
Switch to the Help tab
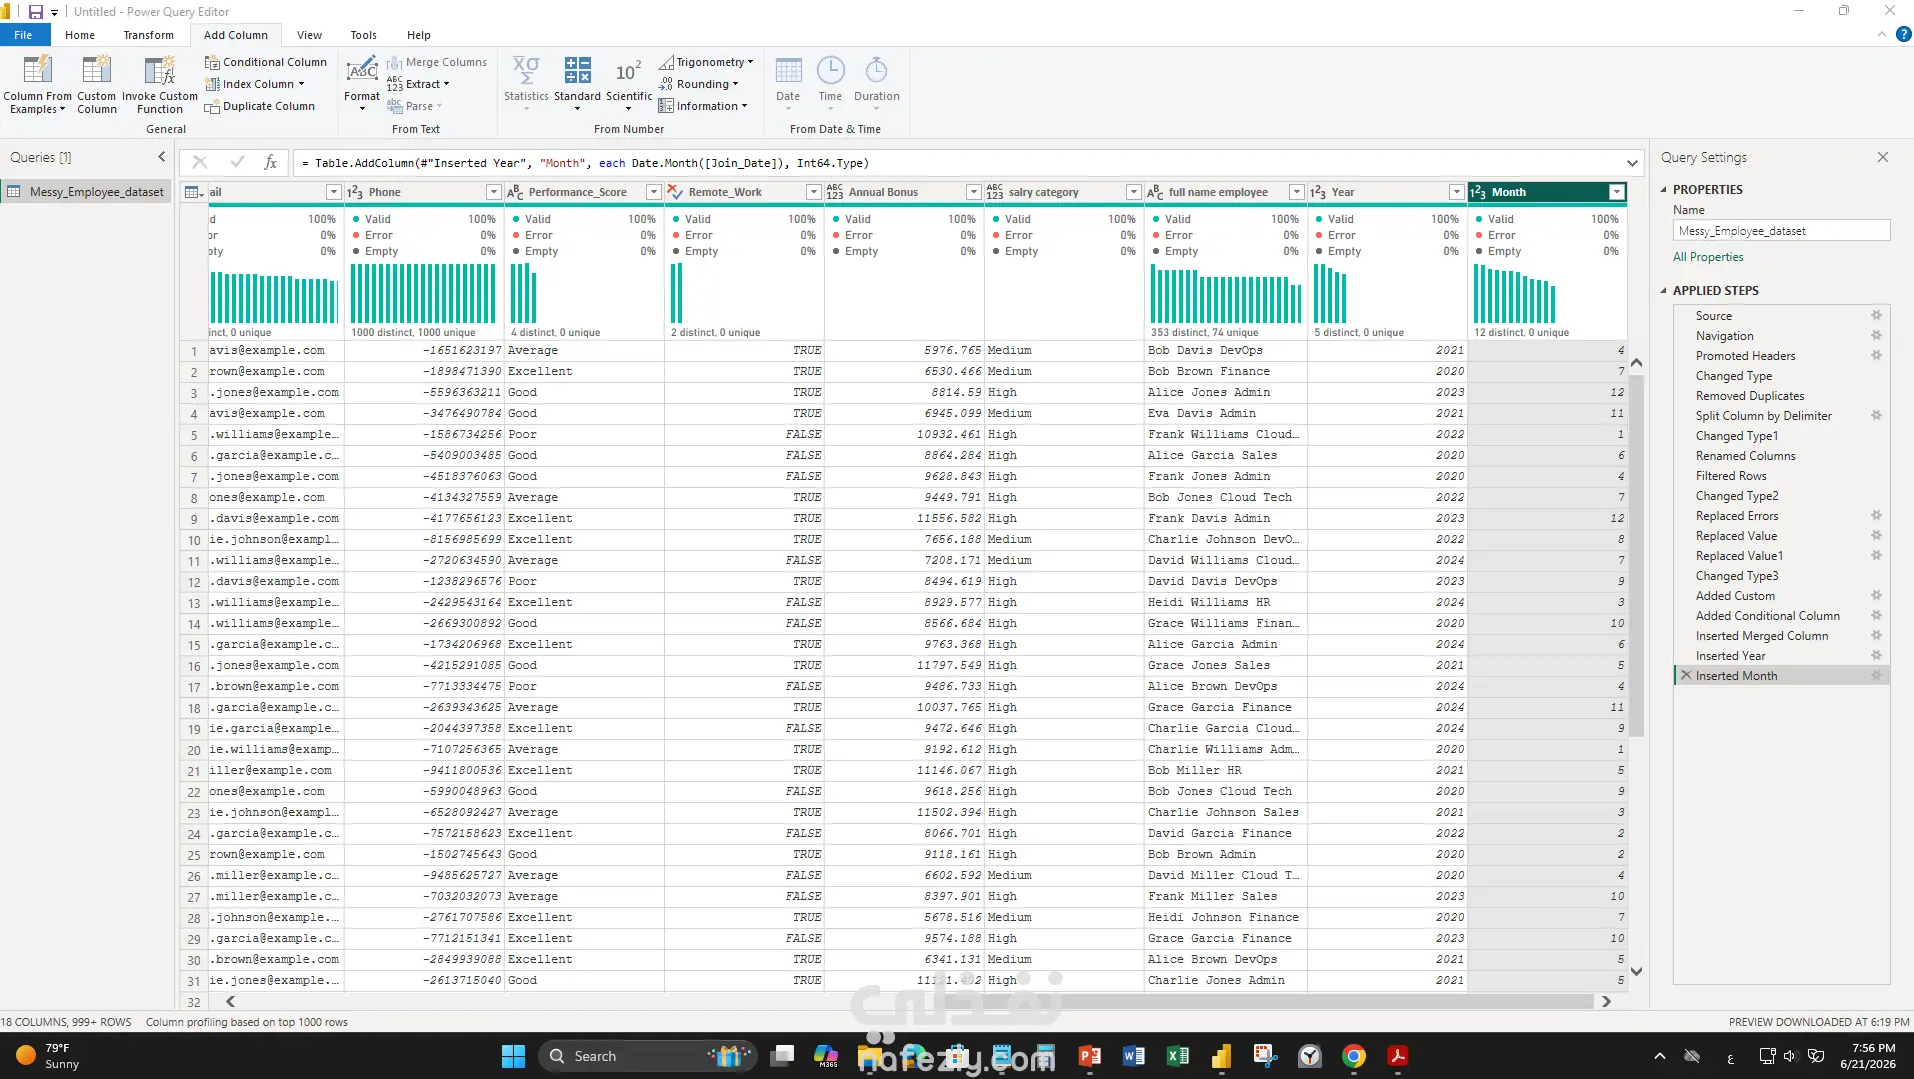click(418, 35)
